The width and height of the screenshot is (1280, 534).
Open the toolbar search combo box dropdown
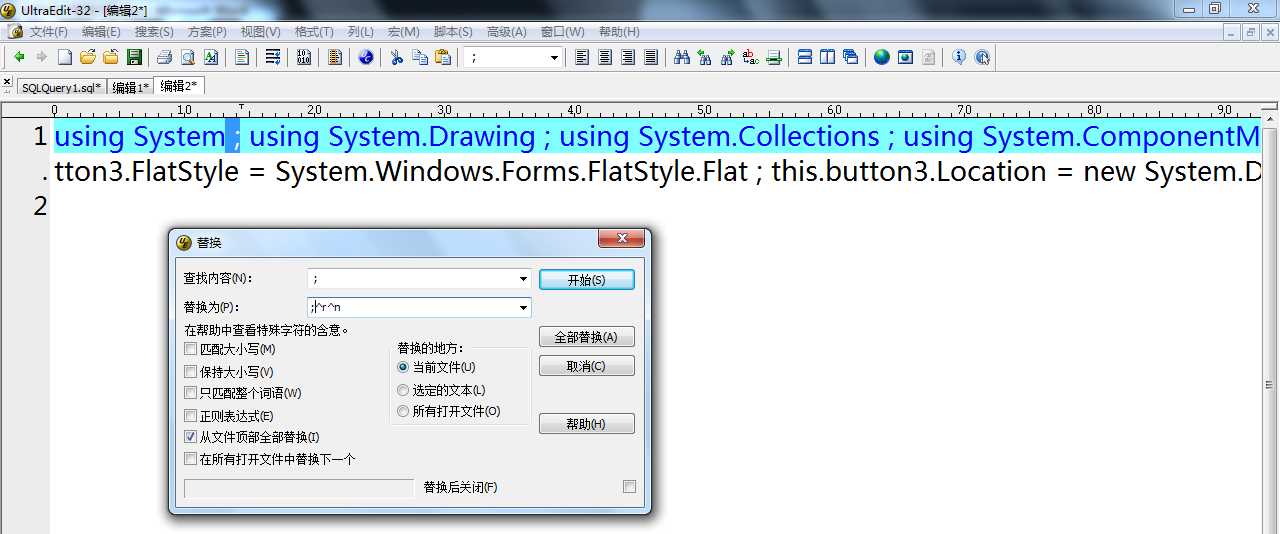coord(554,58)
